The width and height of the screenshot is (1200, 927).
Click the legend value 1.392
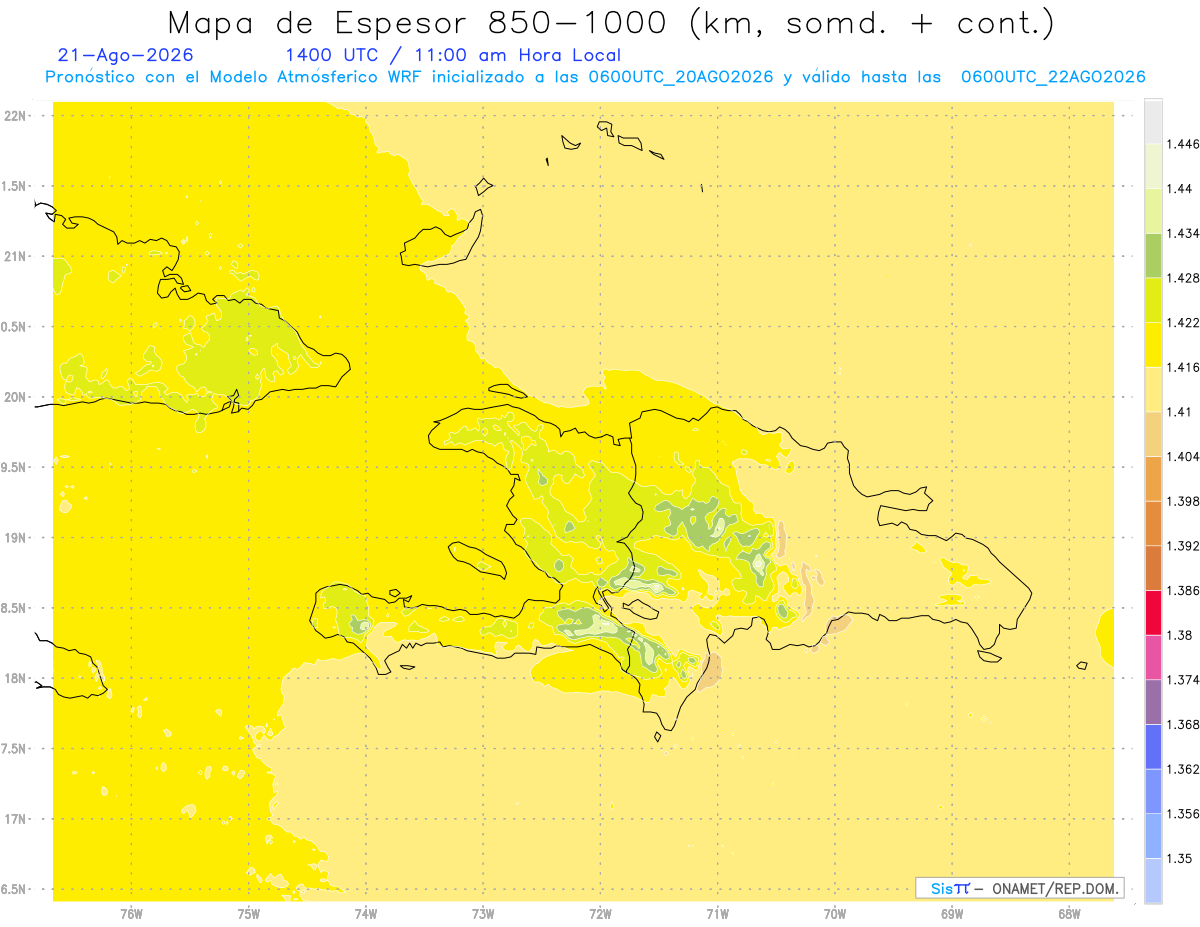coord(1183,546)
